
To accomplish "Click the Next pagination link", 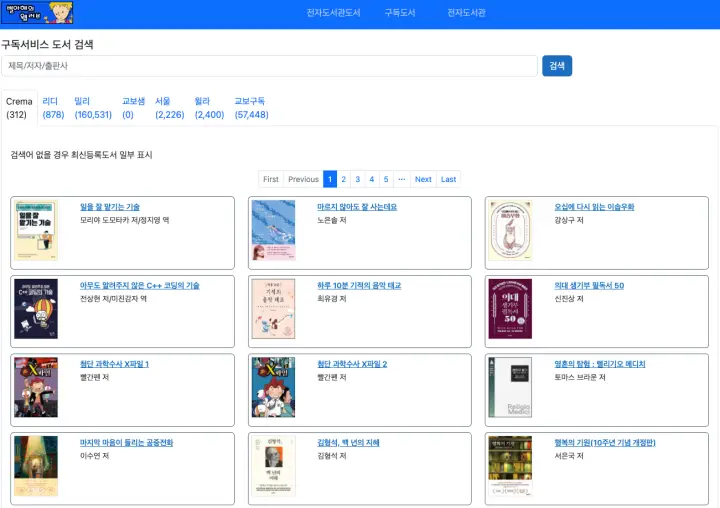I will 423,179.
